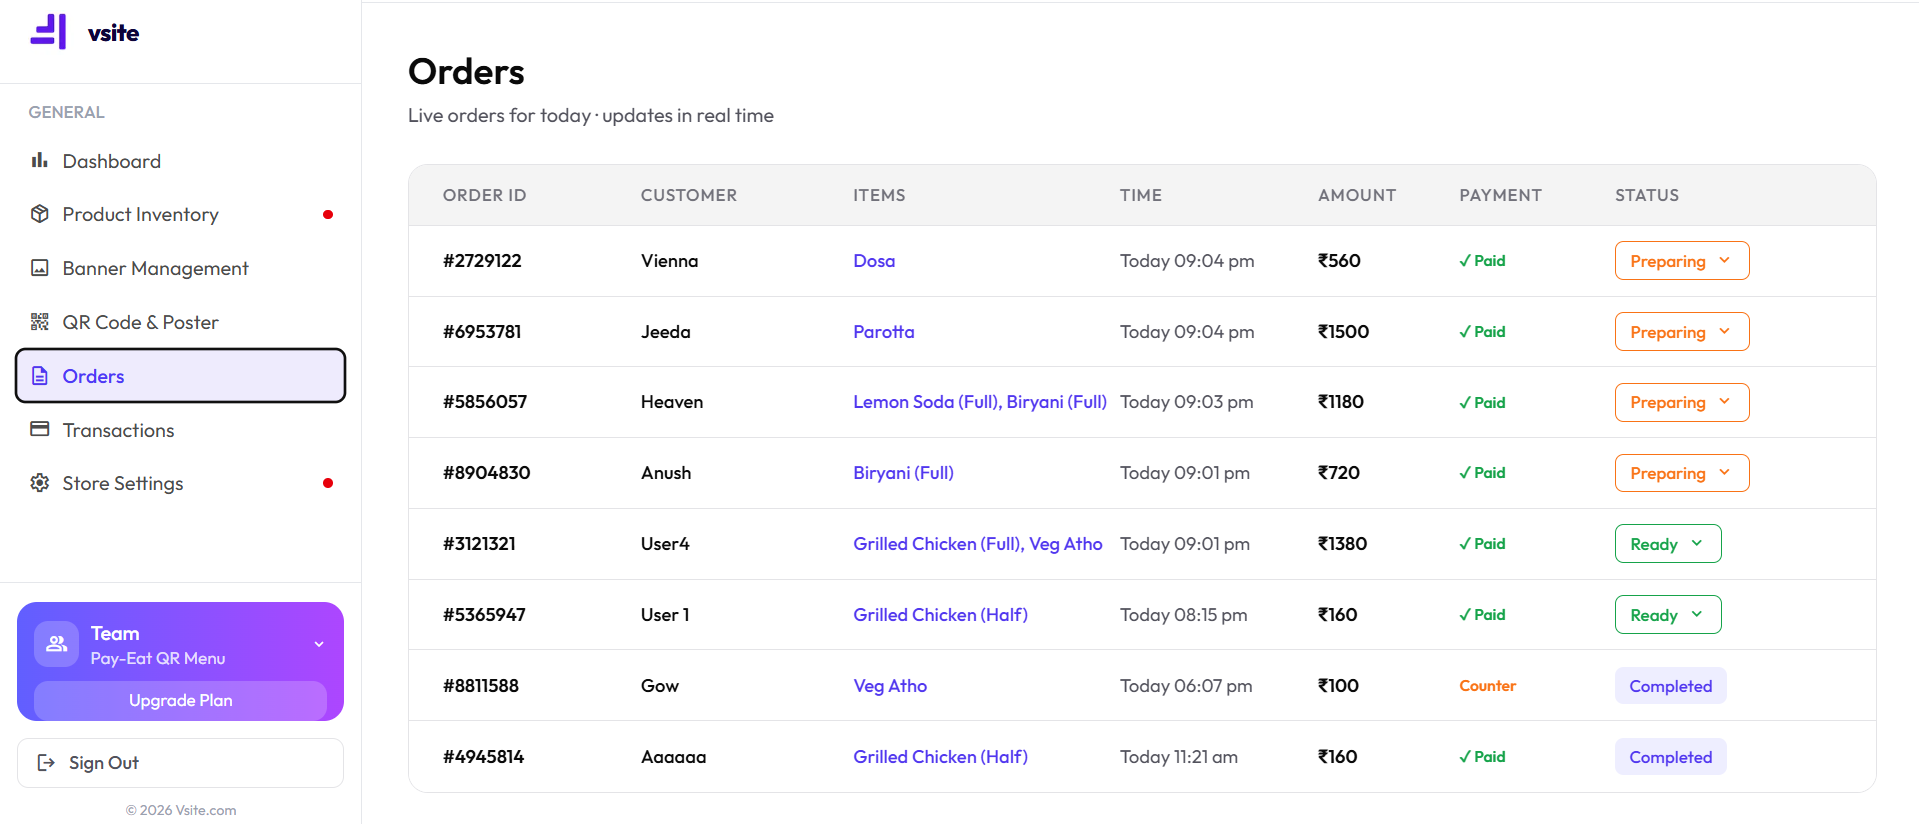Screen dimensions: 1919x824
Task: Click the red dot beside Store Settings
Action: [x=328, y=483]
